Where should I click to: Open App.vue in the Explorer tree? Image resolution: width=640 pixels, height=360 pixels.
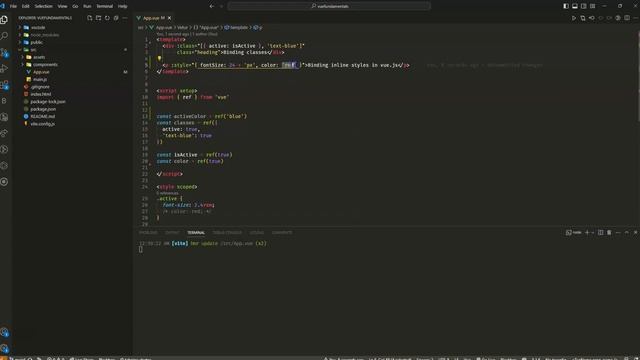coord(41,72)
